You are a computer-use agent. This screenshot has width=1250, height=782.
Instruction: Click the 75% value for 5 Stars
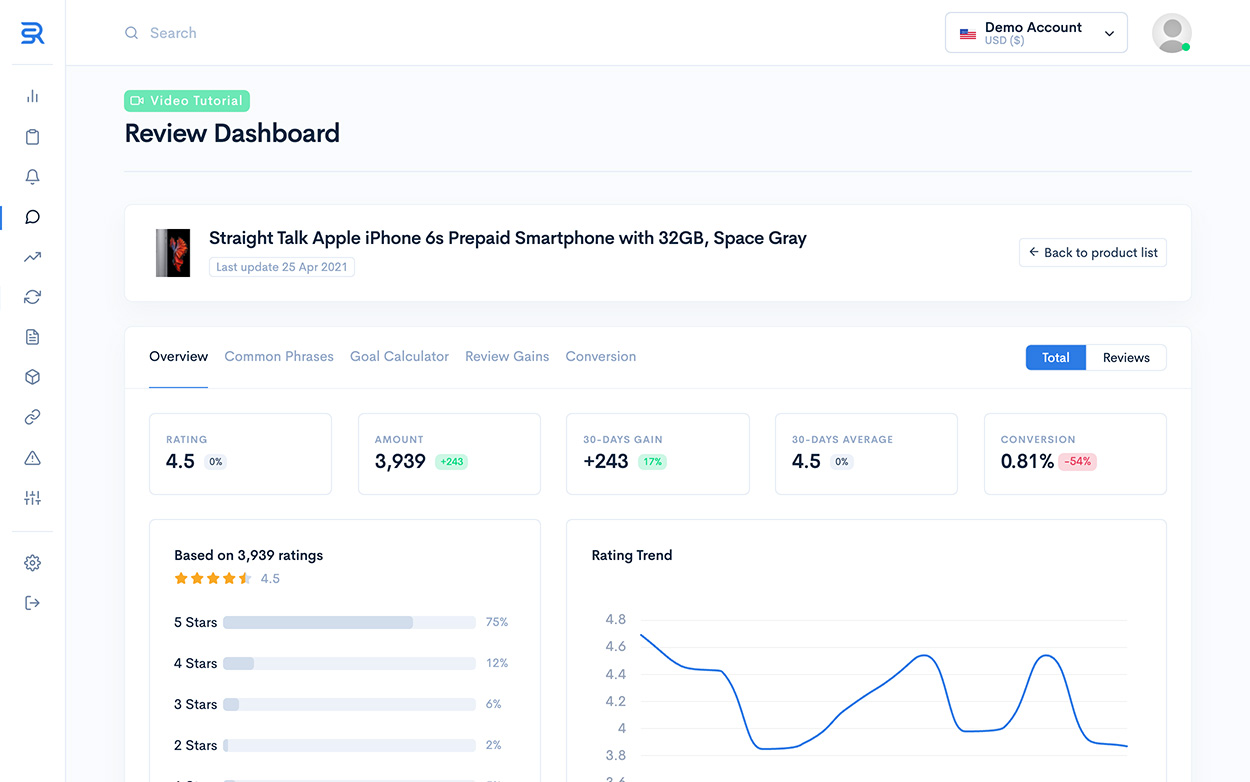tap(497, 622)
